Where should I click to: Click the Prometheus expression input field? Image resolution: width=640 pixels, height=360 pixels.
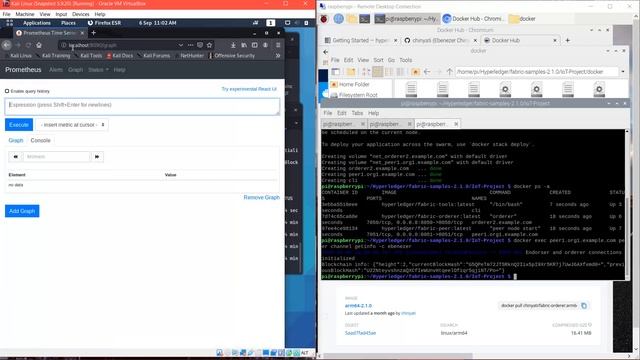point(142,107)
